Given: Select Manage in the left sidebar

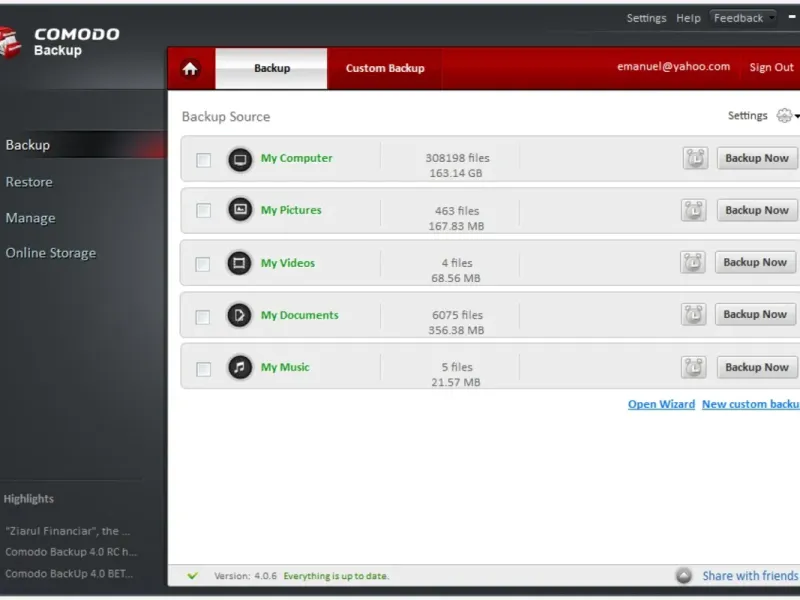Looking at the screenshot, I should tap(31, 218).
